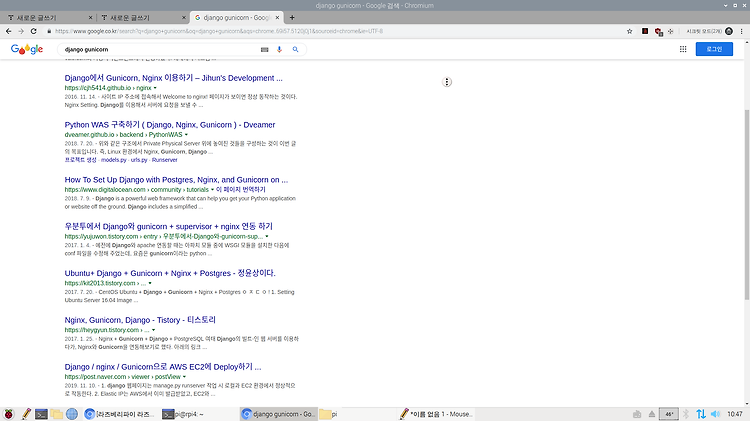Click the taskbar clock showing 10:47
This screenshot has width=750, height=421.
tap(735, 414)
